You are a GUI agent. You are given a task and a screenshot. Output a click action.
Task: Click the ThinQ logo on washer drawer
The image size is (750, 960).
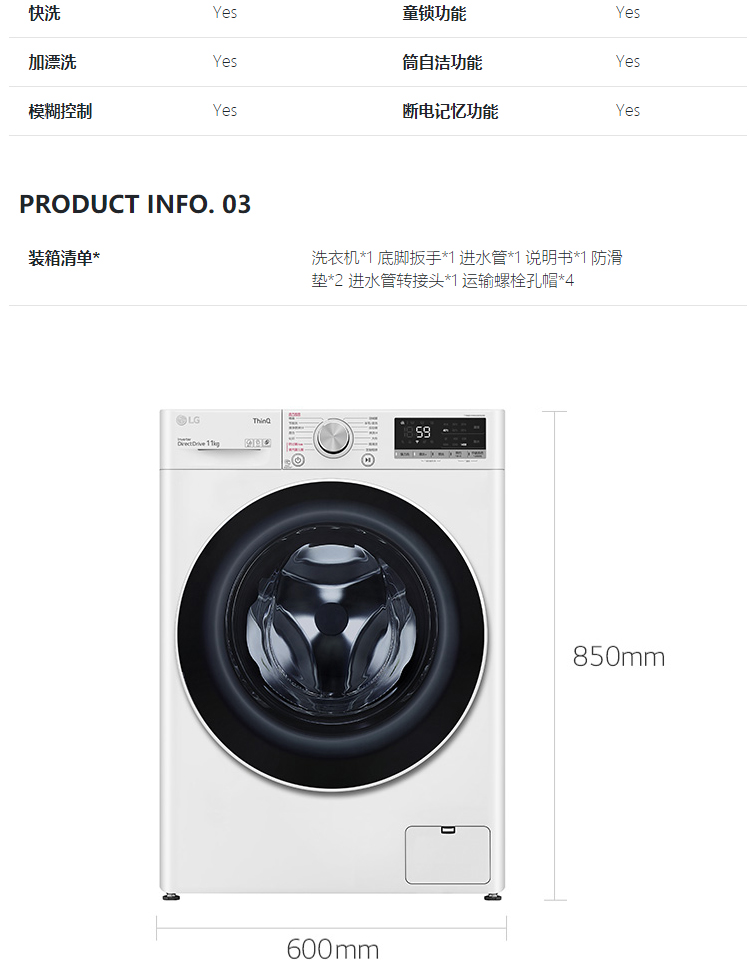[261, 421]
